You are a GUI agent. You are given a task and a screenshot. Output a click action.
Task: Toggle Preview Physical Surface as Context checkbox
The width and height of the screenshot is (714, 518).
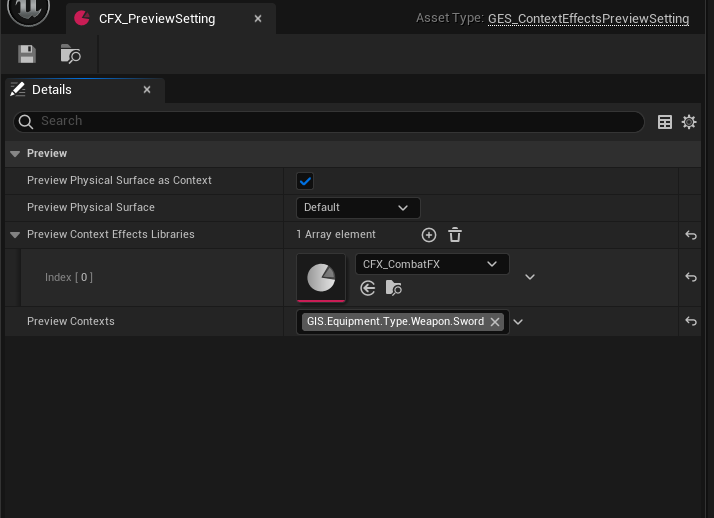[x=305, y=181]
